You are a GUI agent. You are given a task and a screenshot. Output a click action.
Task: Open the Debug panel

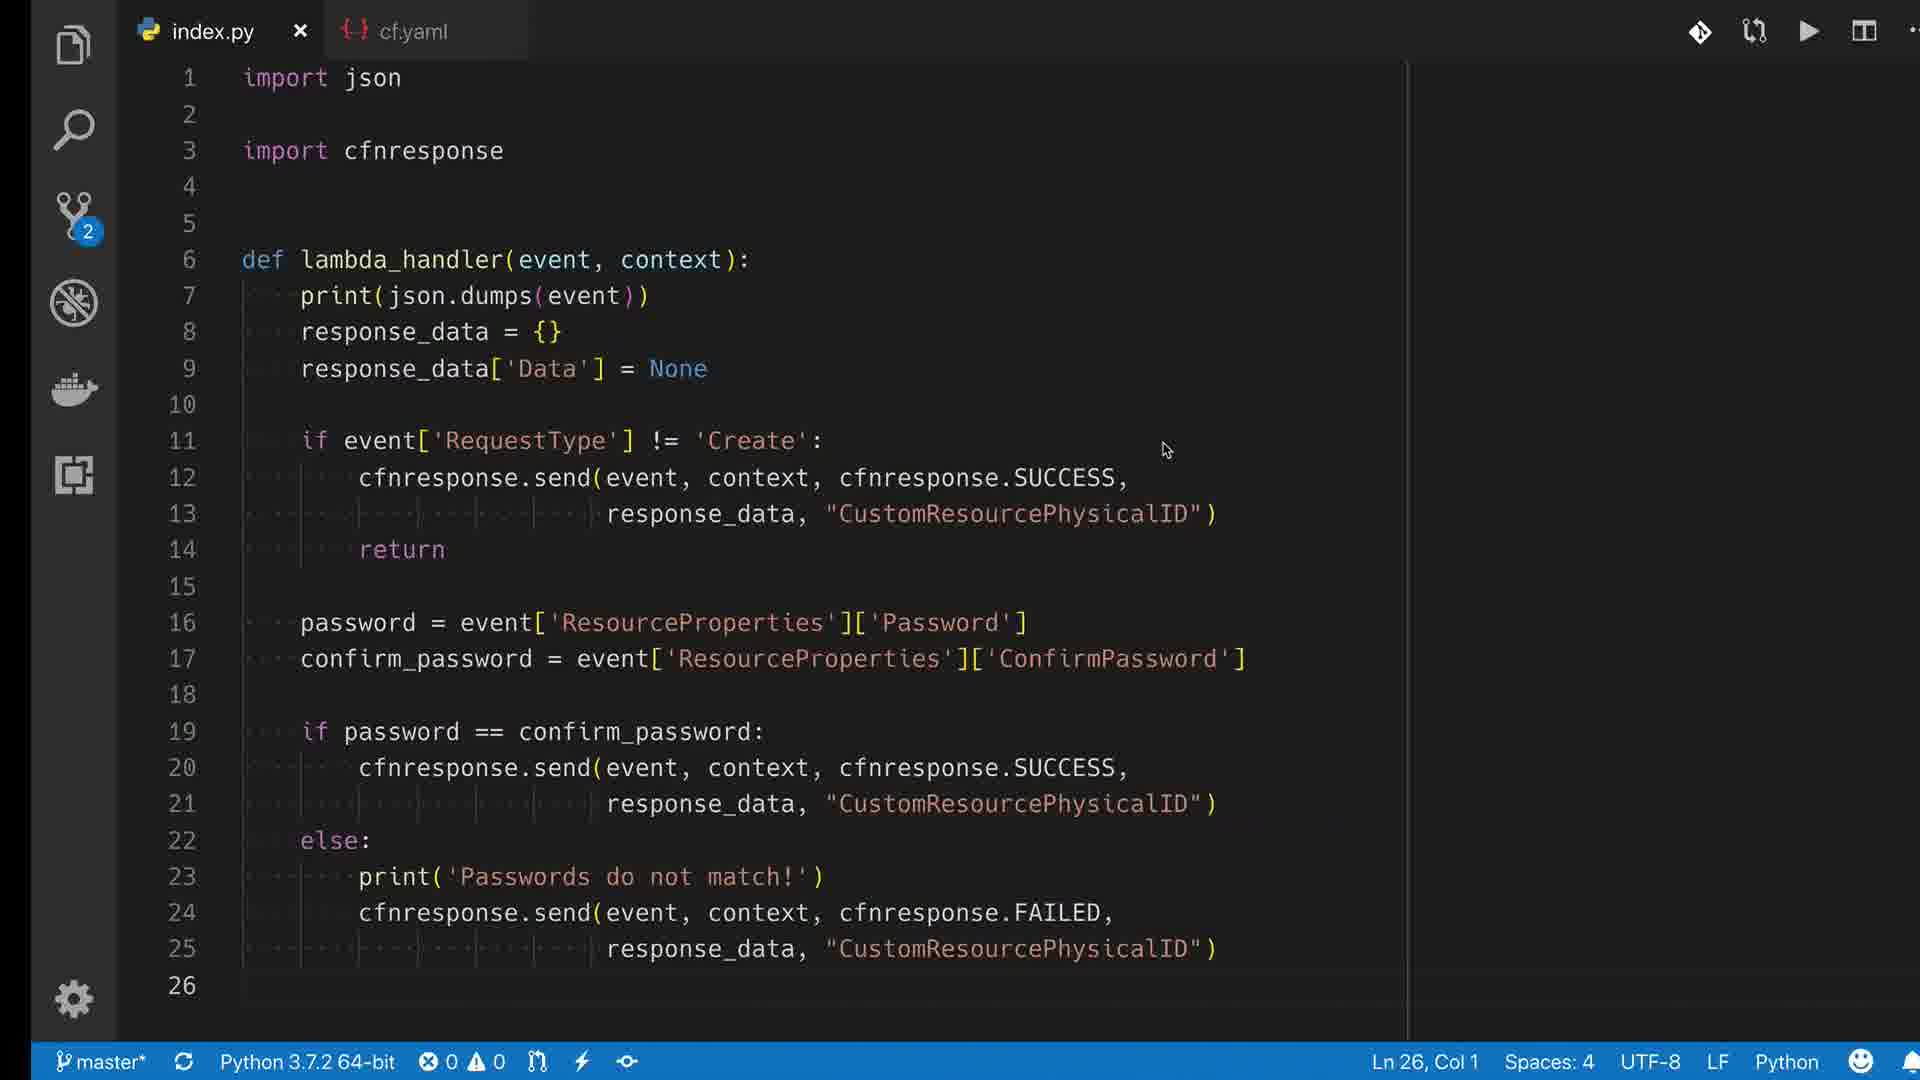click(74, 302)
